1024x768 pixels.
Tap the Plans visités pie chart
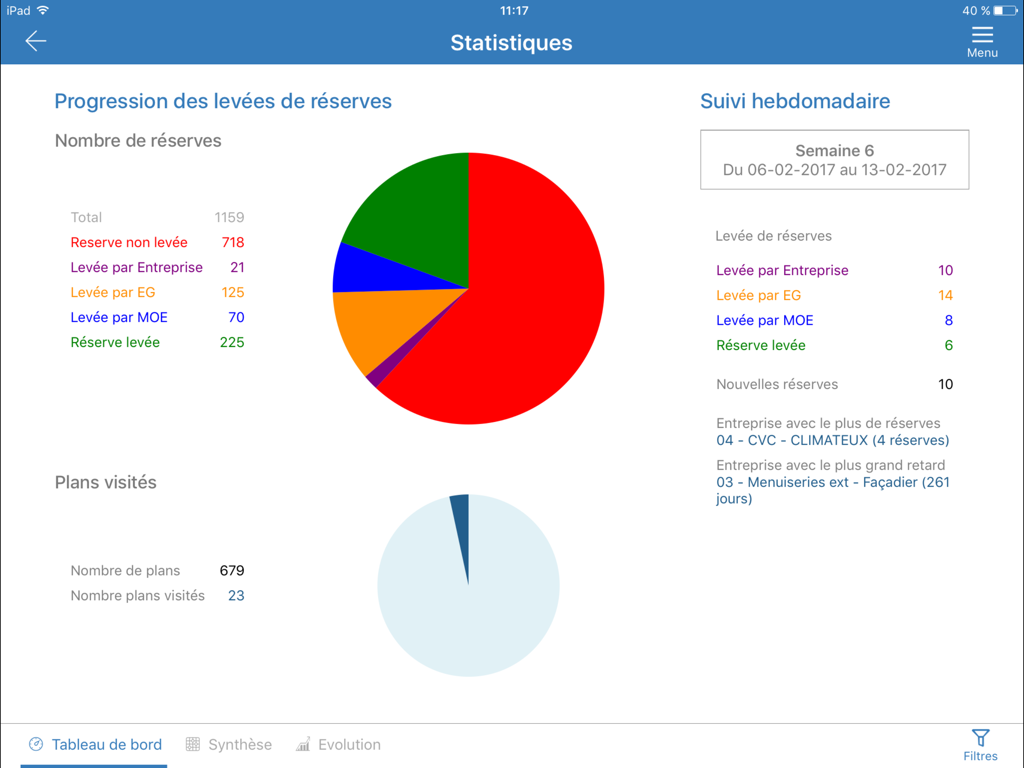coord(467,585)
